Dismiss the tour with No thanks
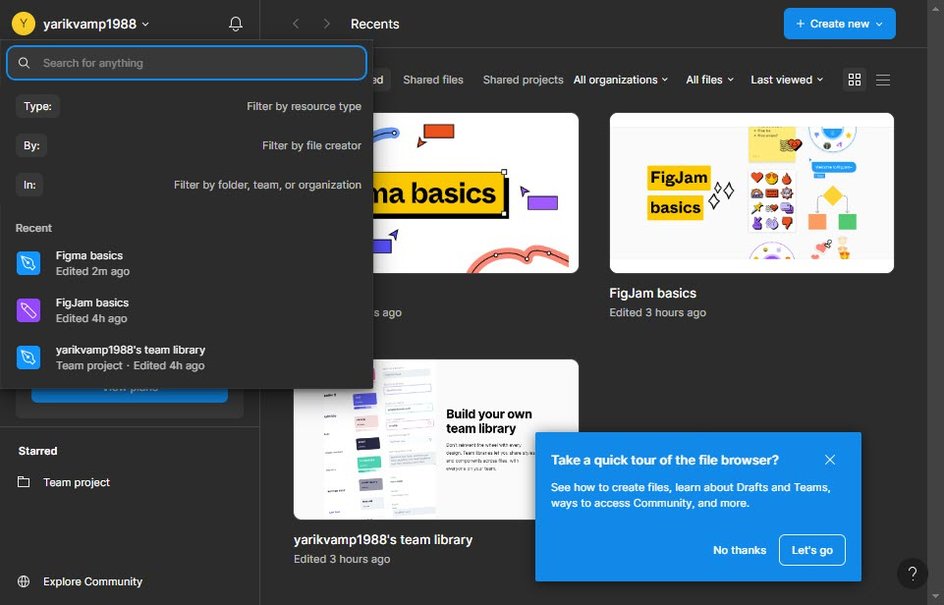 tap(739, 550)
